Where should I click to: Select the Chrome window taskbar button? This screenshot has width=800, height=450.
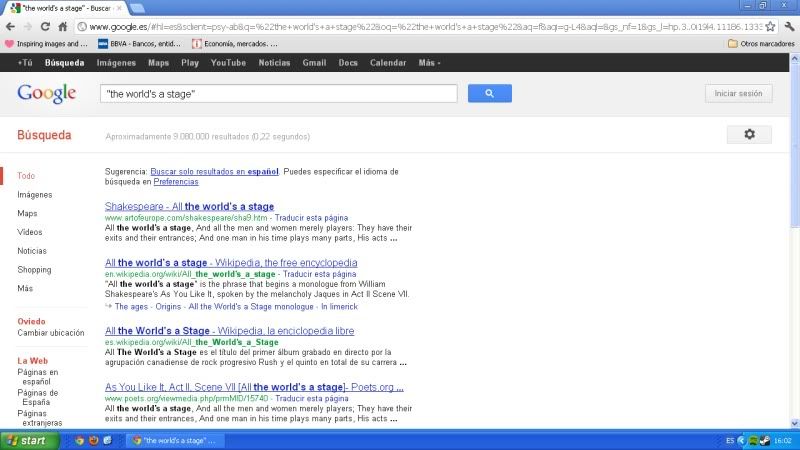click(x=173, y=440)
